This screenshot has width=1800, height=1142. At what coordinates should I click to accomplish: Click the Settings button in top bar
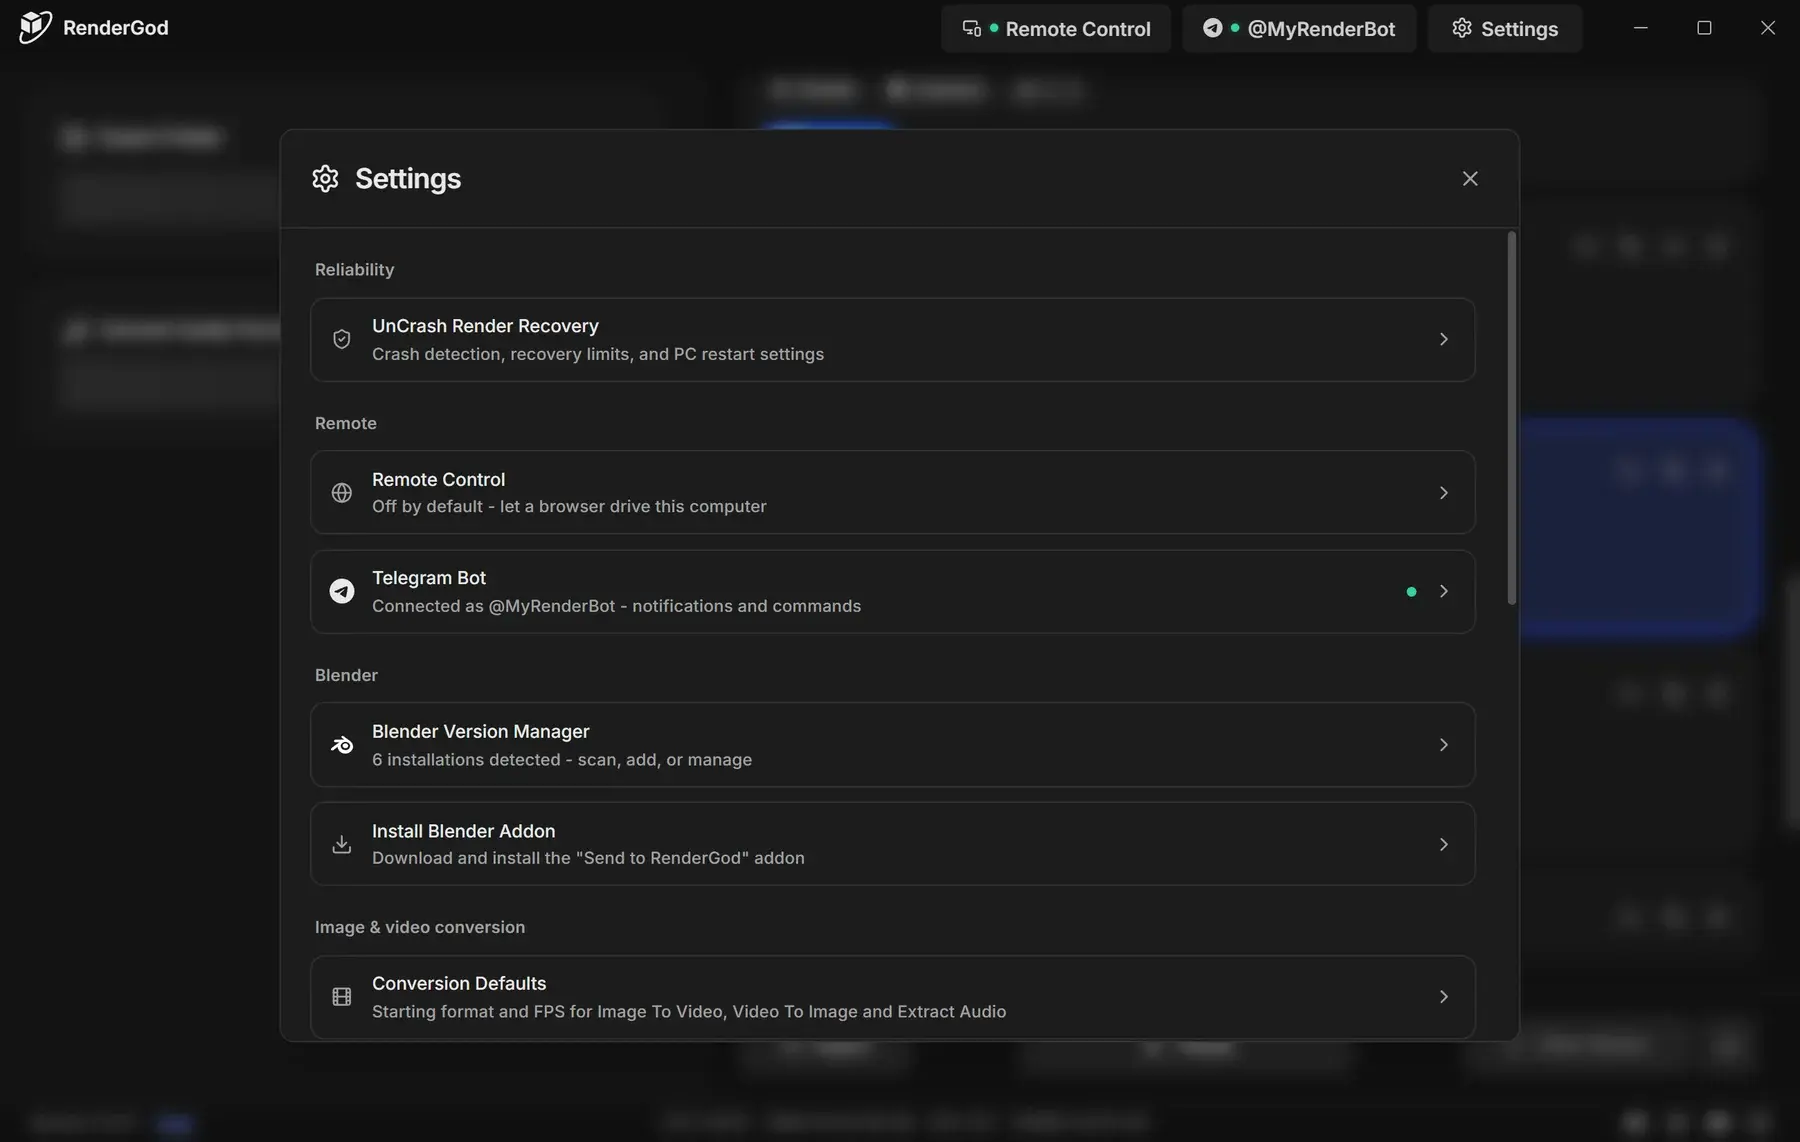1505,28
